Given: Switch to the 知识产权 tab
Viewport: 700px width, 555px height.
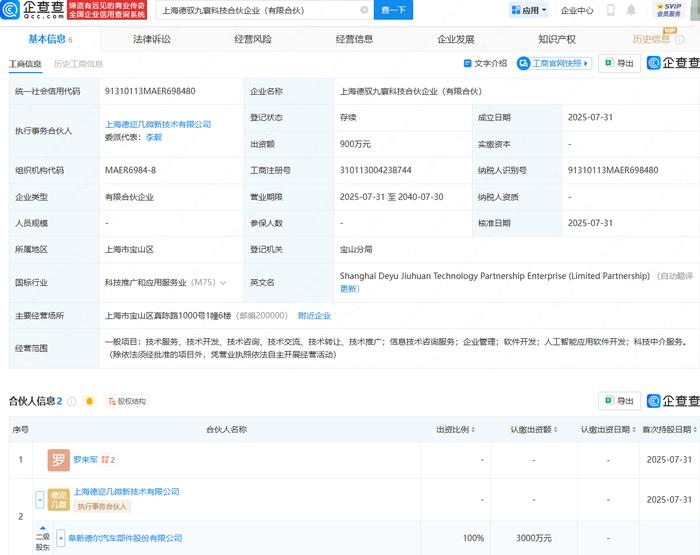Looking at the screenshot, I should (x=557, y=39).
